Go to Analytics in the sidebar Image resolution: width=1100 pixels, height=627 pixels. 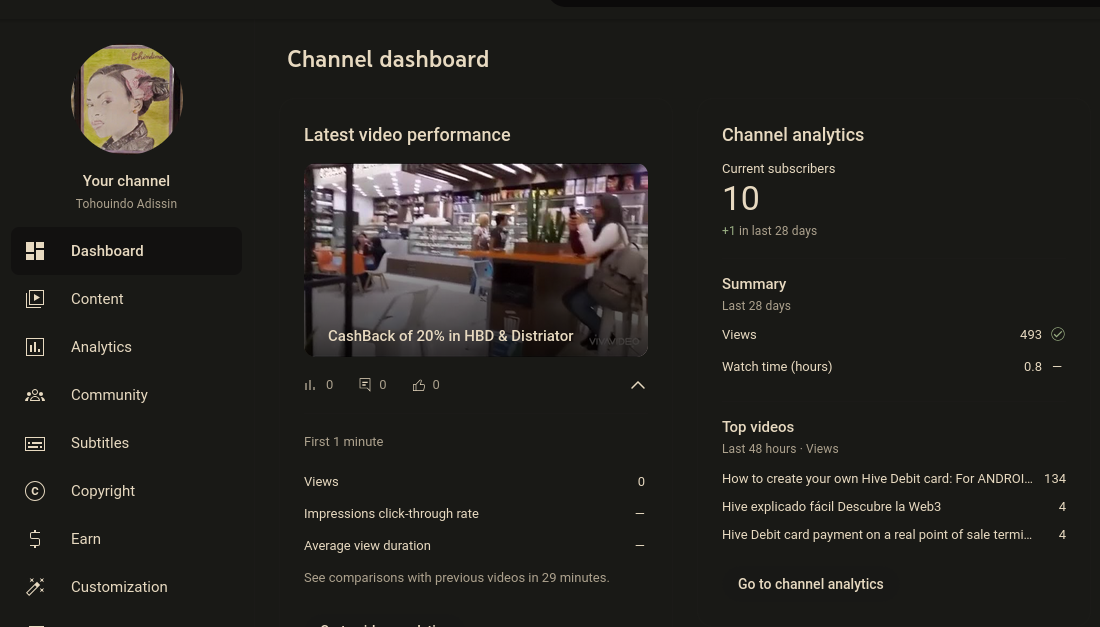[x=126, y=347]
